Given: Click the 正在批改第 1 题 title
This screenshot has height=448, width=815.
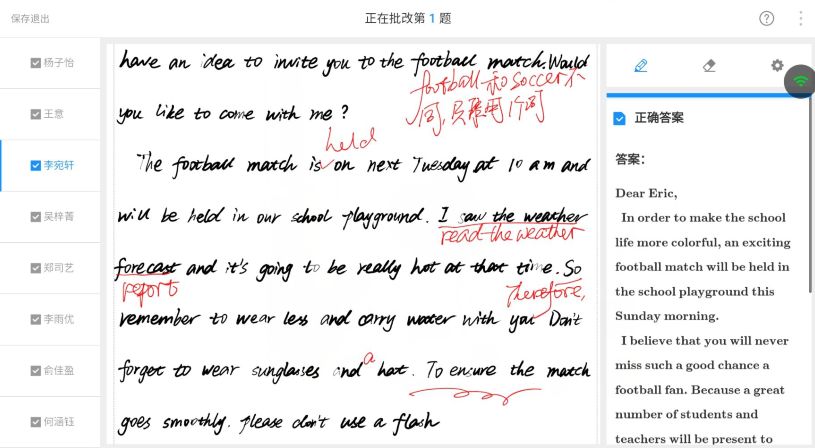Looking at the screenshot, I should click(408, 18).
